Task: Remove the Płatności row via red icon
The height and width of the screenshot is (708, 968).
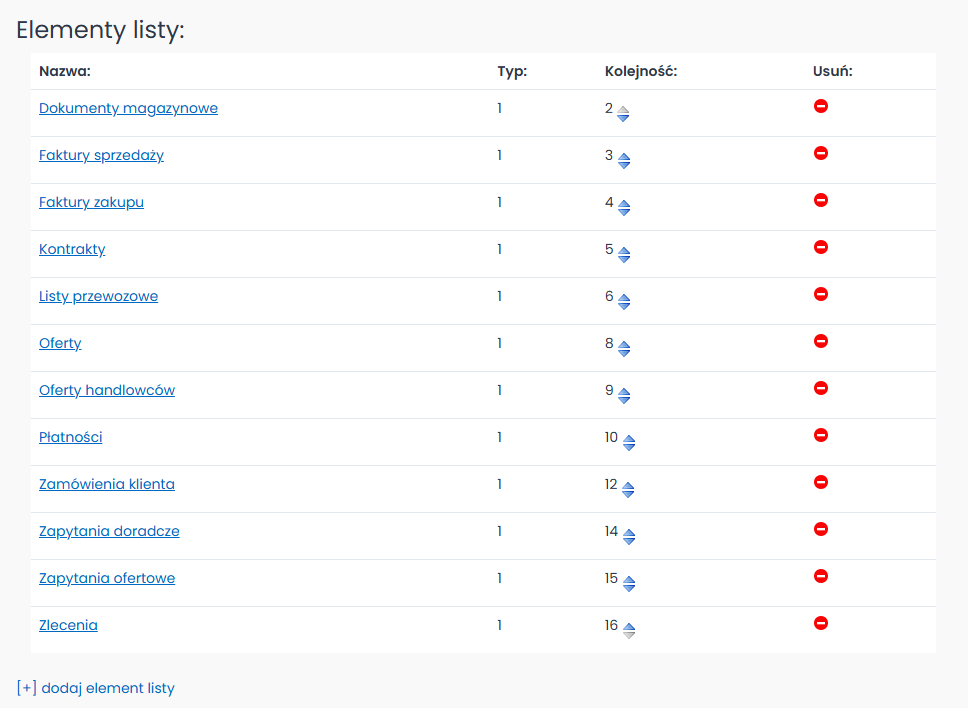Action: pos(820,435)
